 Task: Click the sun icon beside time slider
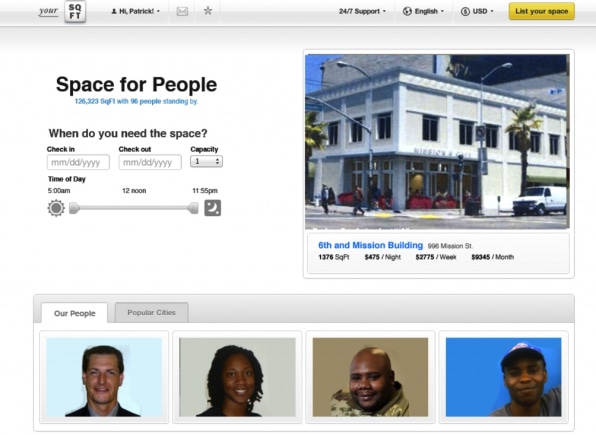(x=56, y=208)
